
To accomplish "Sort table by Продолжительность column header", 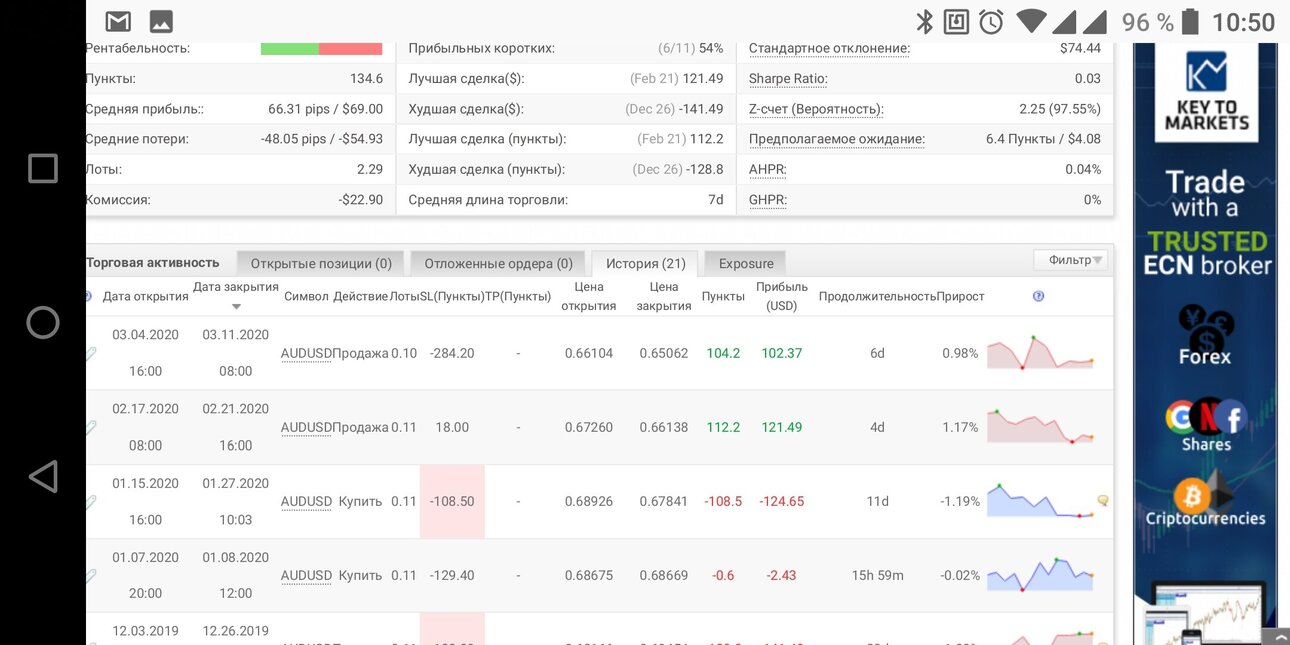I will point(877,296).
